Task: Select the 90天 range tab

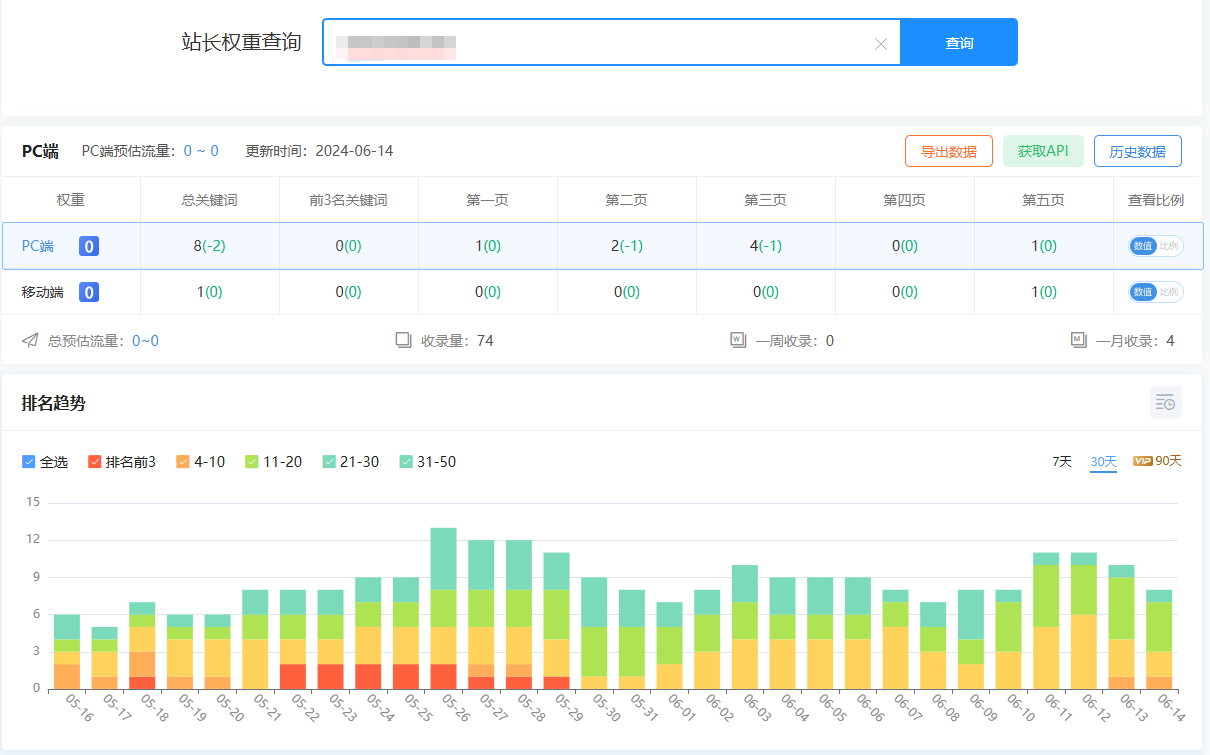Action: [1168, 461]
